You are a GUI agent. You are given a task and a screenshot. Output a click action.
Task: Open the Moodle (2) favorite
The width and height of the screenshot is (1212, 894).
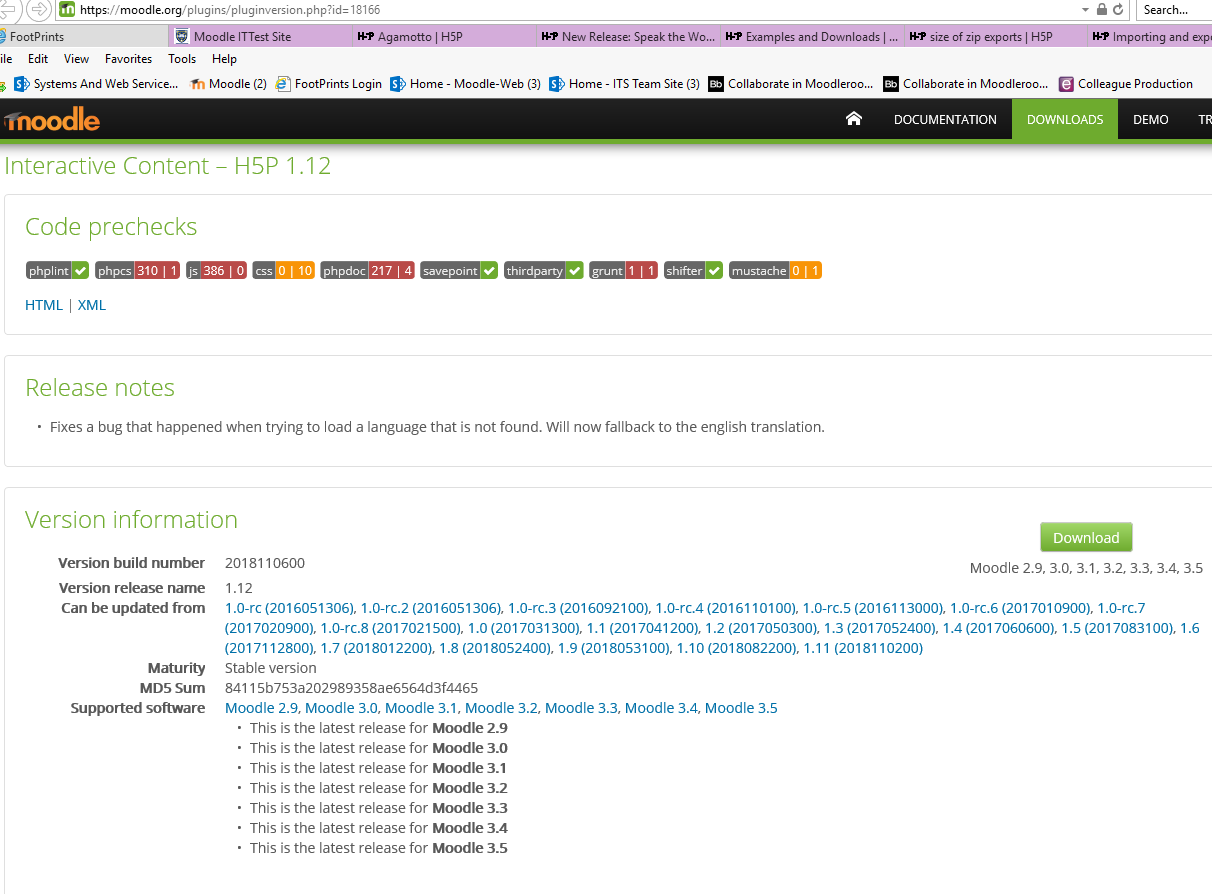[228, 84]
